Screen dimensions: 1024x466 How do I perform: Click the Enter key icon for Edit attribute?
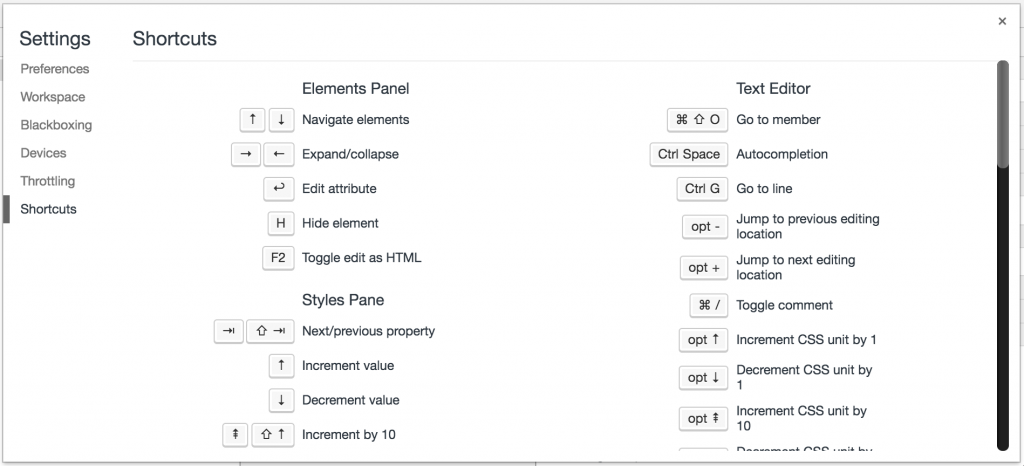279,189
